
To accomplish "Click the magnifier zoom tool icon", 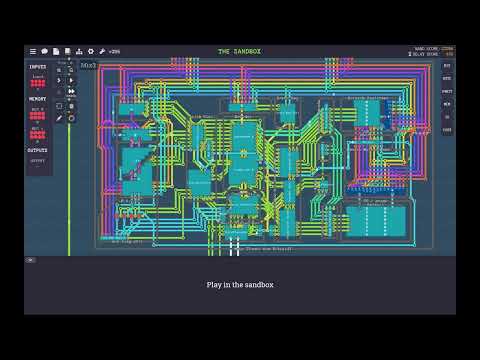I will (x=71, y=70).
